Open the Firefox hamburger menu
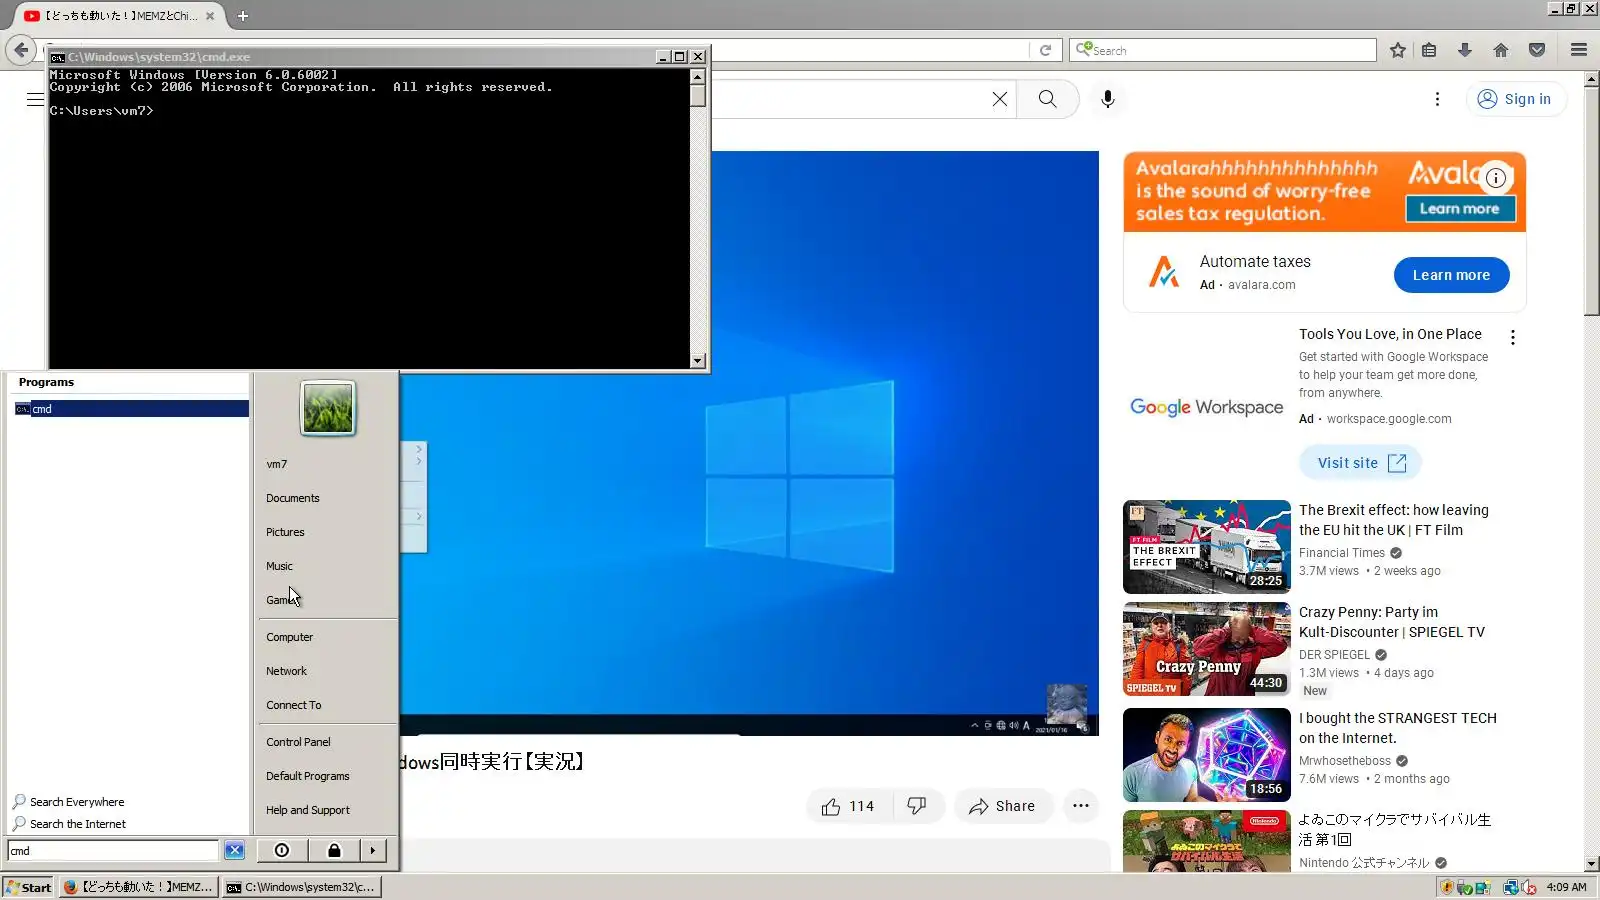Viewport: 1600px width, 900px height. coord(1579,50)
